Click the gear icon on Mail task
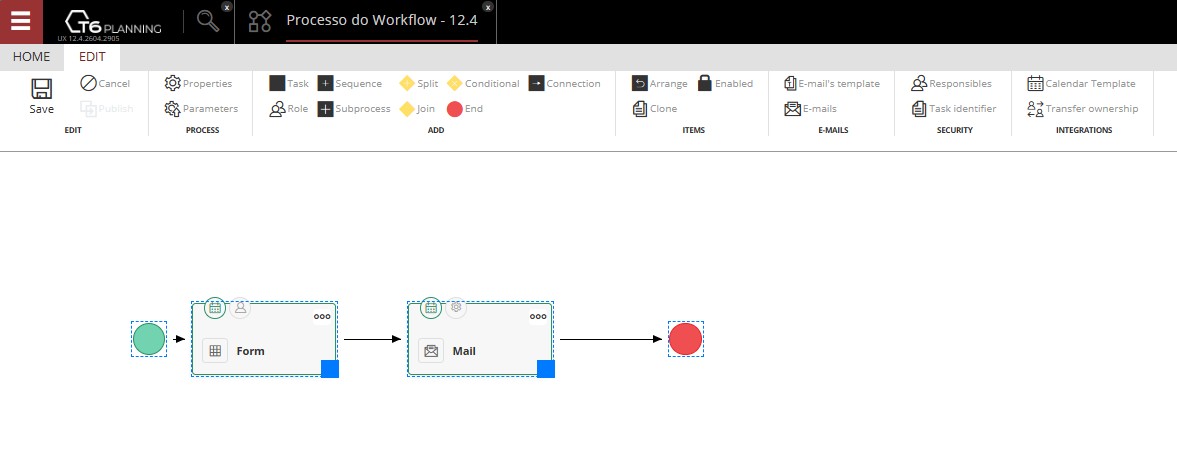The width and height of the screenshot is (1177, 457). pyautogui.click(x=456, y=308)
